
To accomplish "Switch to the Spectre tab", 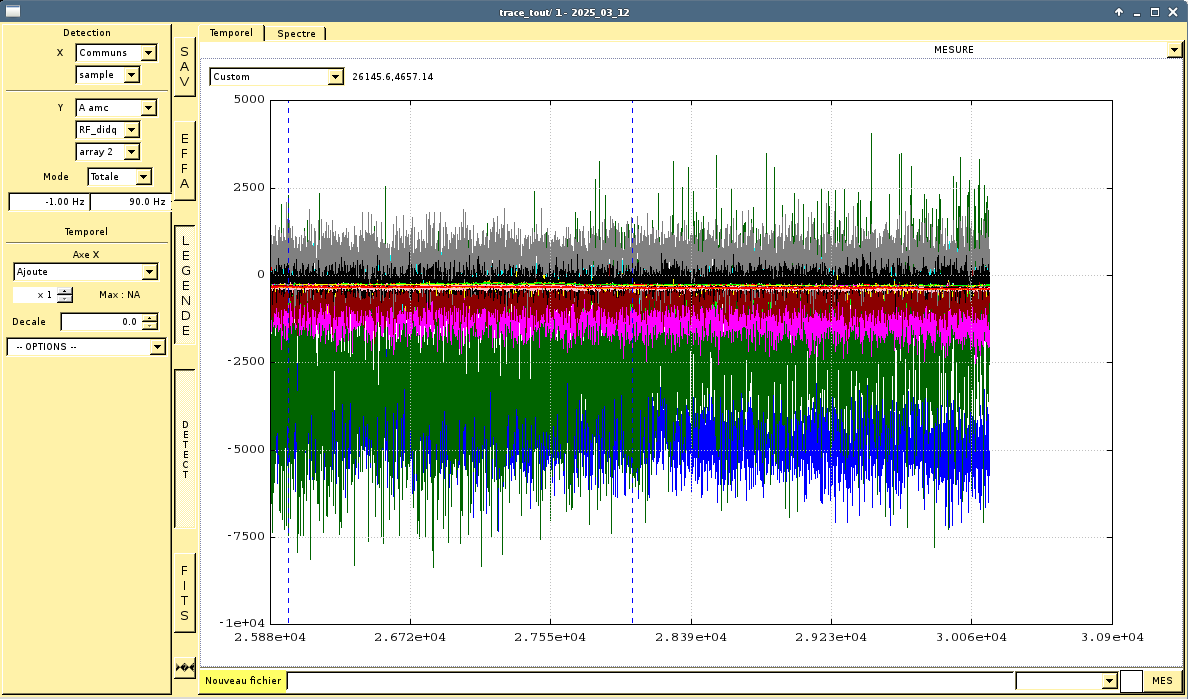I will pos(296,33).
